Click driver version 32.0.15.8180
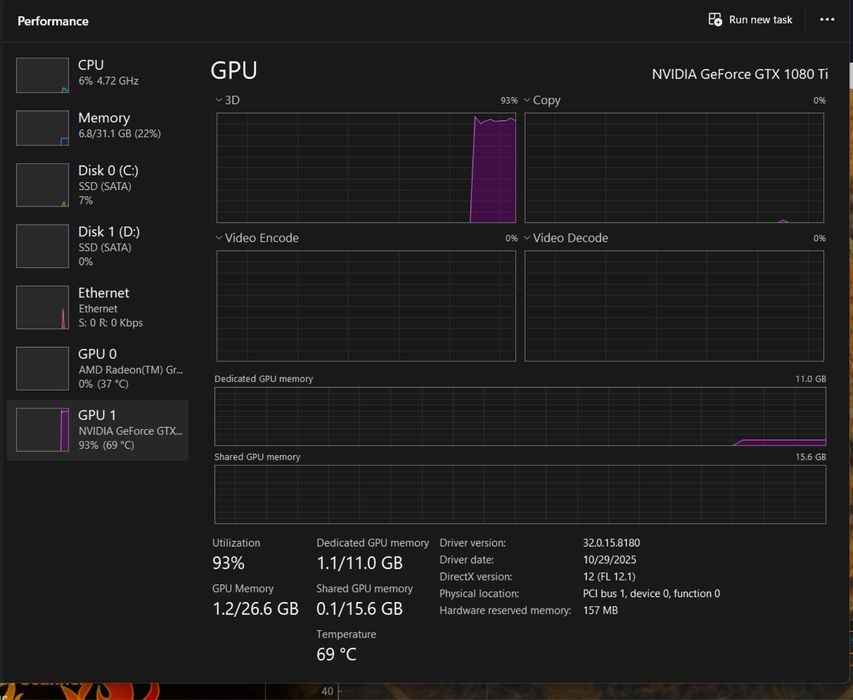 point(611,543)
